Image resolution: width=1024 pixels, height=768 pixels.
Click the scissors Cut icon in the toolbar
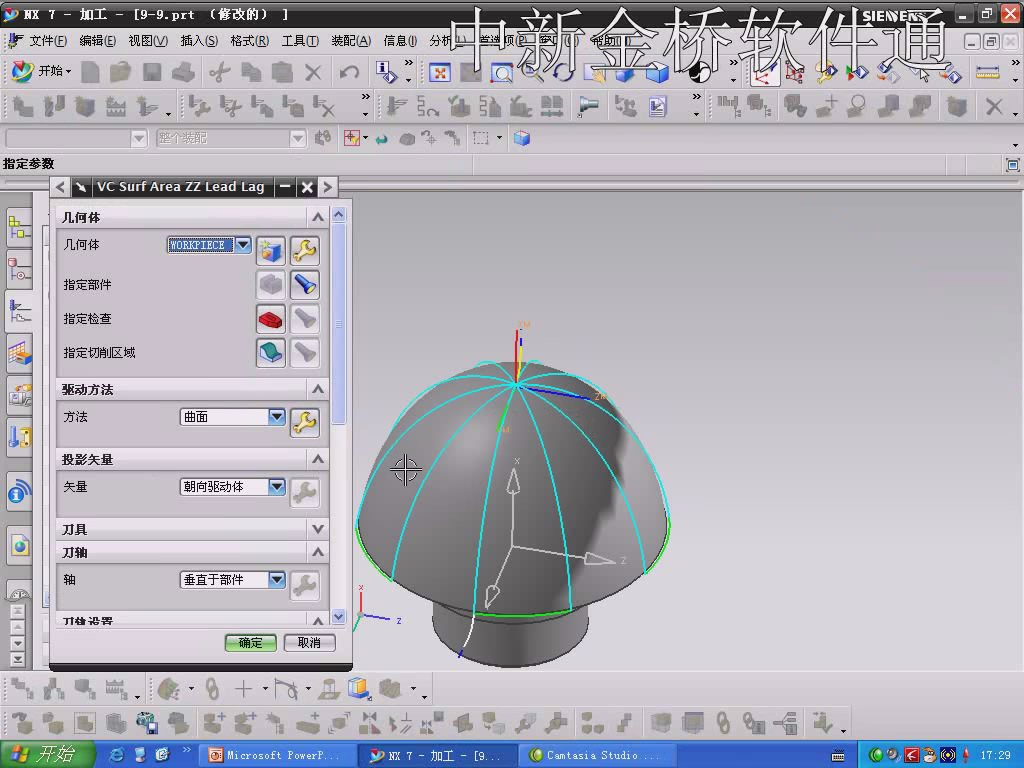coord(220,72)
